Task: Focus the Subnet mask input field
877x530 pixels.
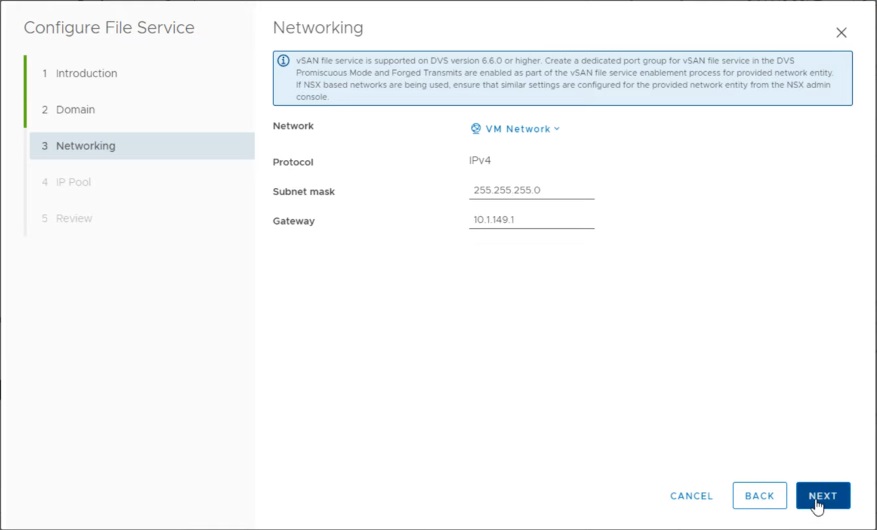Action: 531,190
